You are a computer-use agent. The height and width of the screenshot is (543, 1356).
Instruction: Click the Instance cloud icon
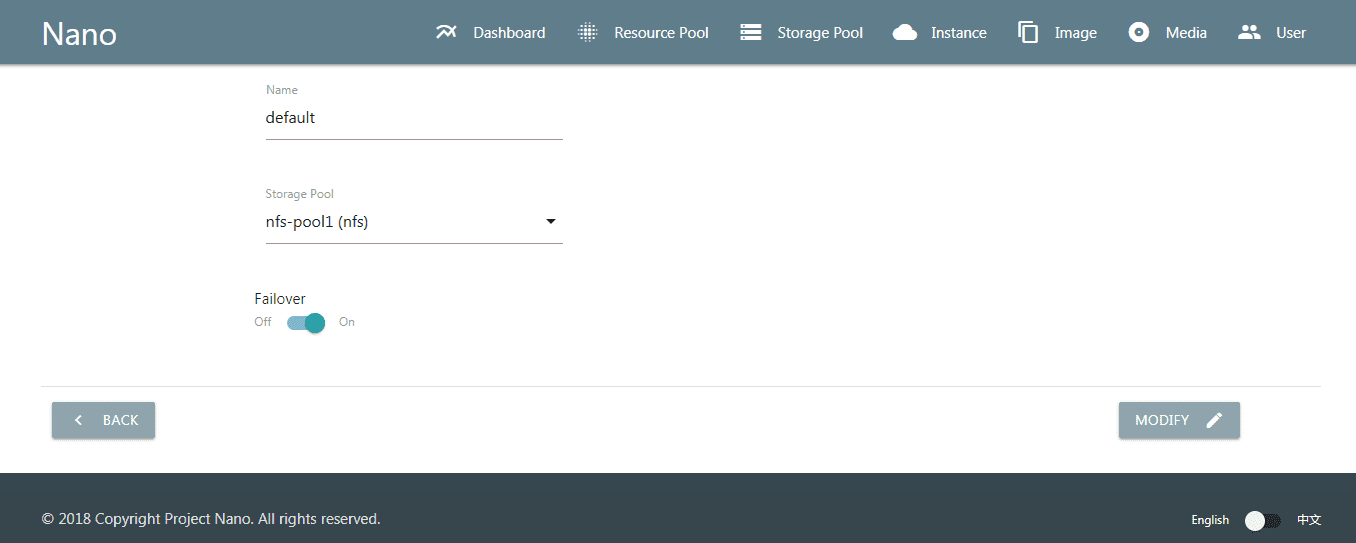[905, 32]
